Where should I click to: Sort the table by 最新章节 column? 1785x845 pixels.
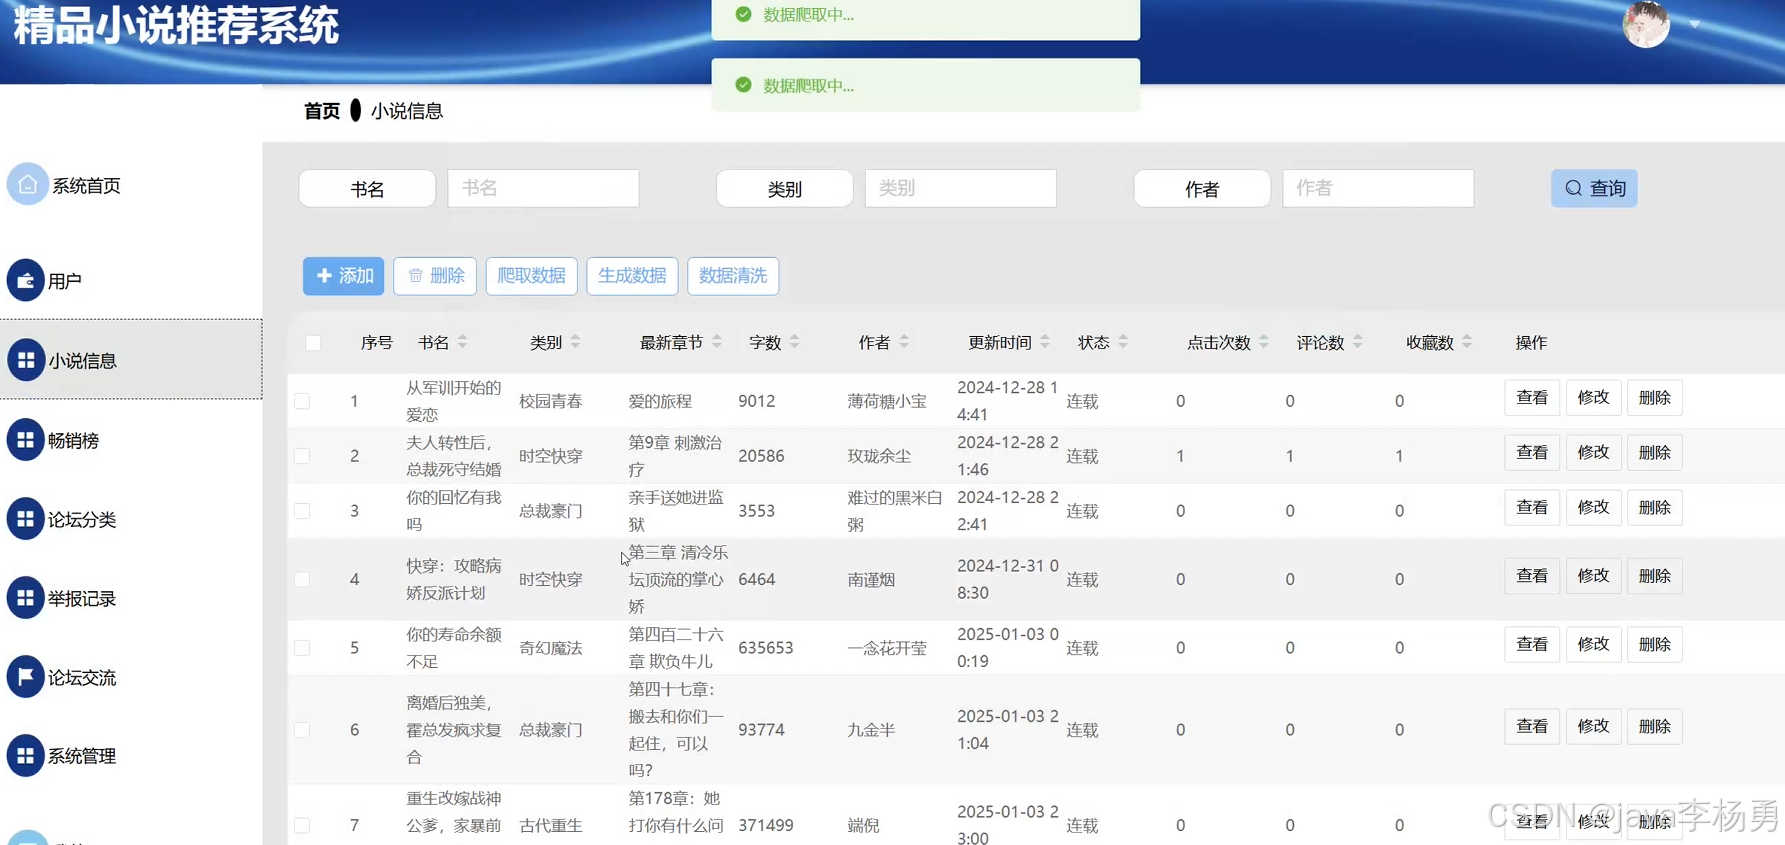[716, 342]
